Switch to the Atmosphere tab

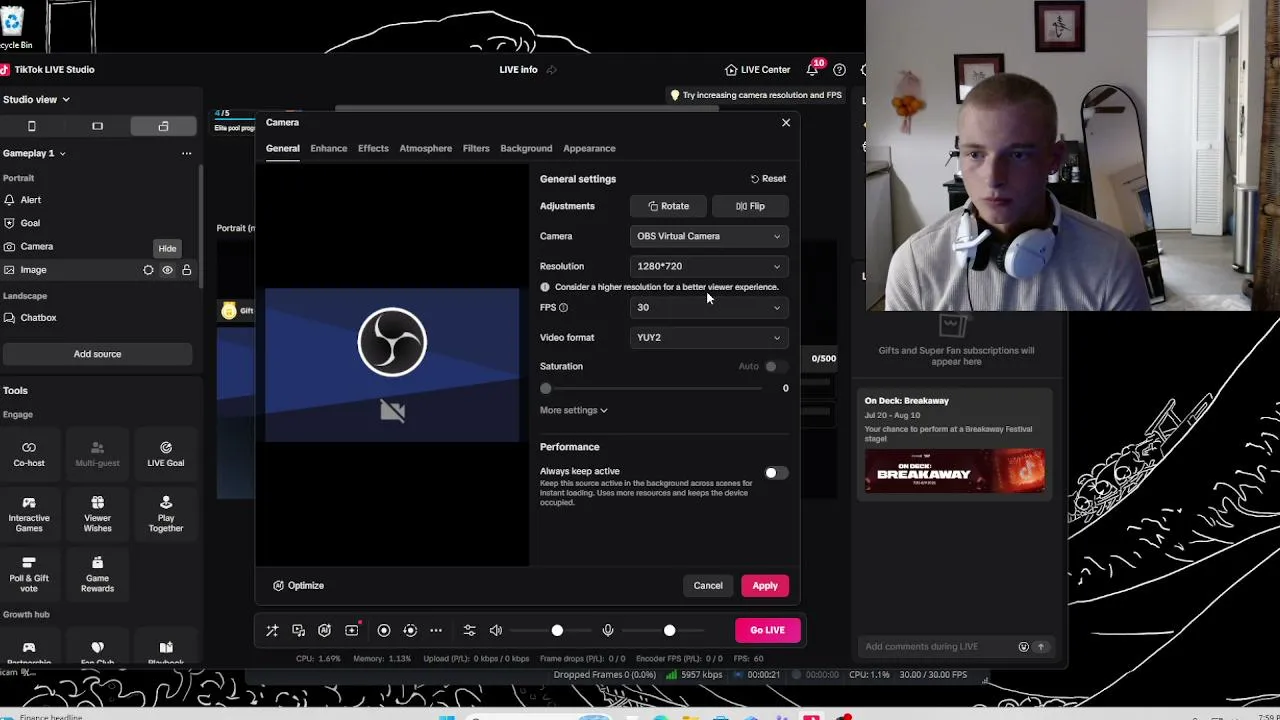[426, 148]
